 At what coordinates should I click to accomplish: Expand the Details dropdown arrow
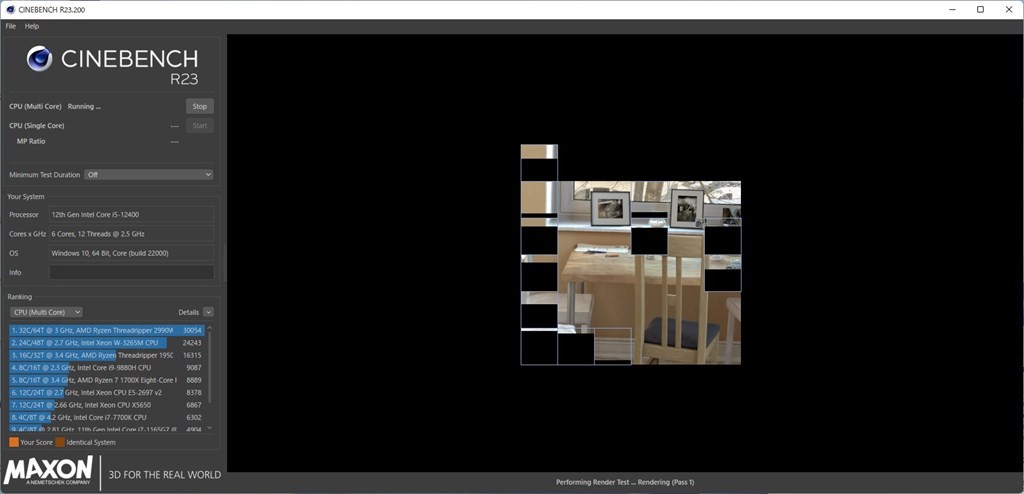(208, 312)
